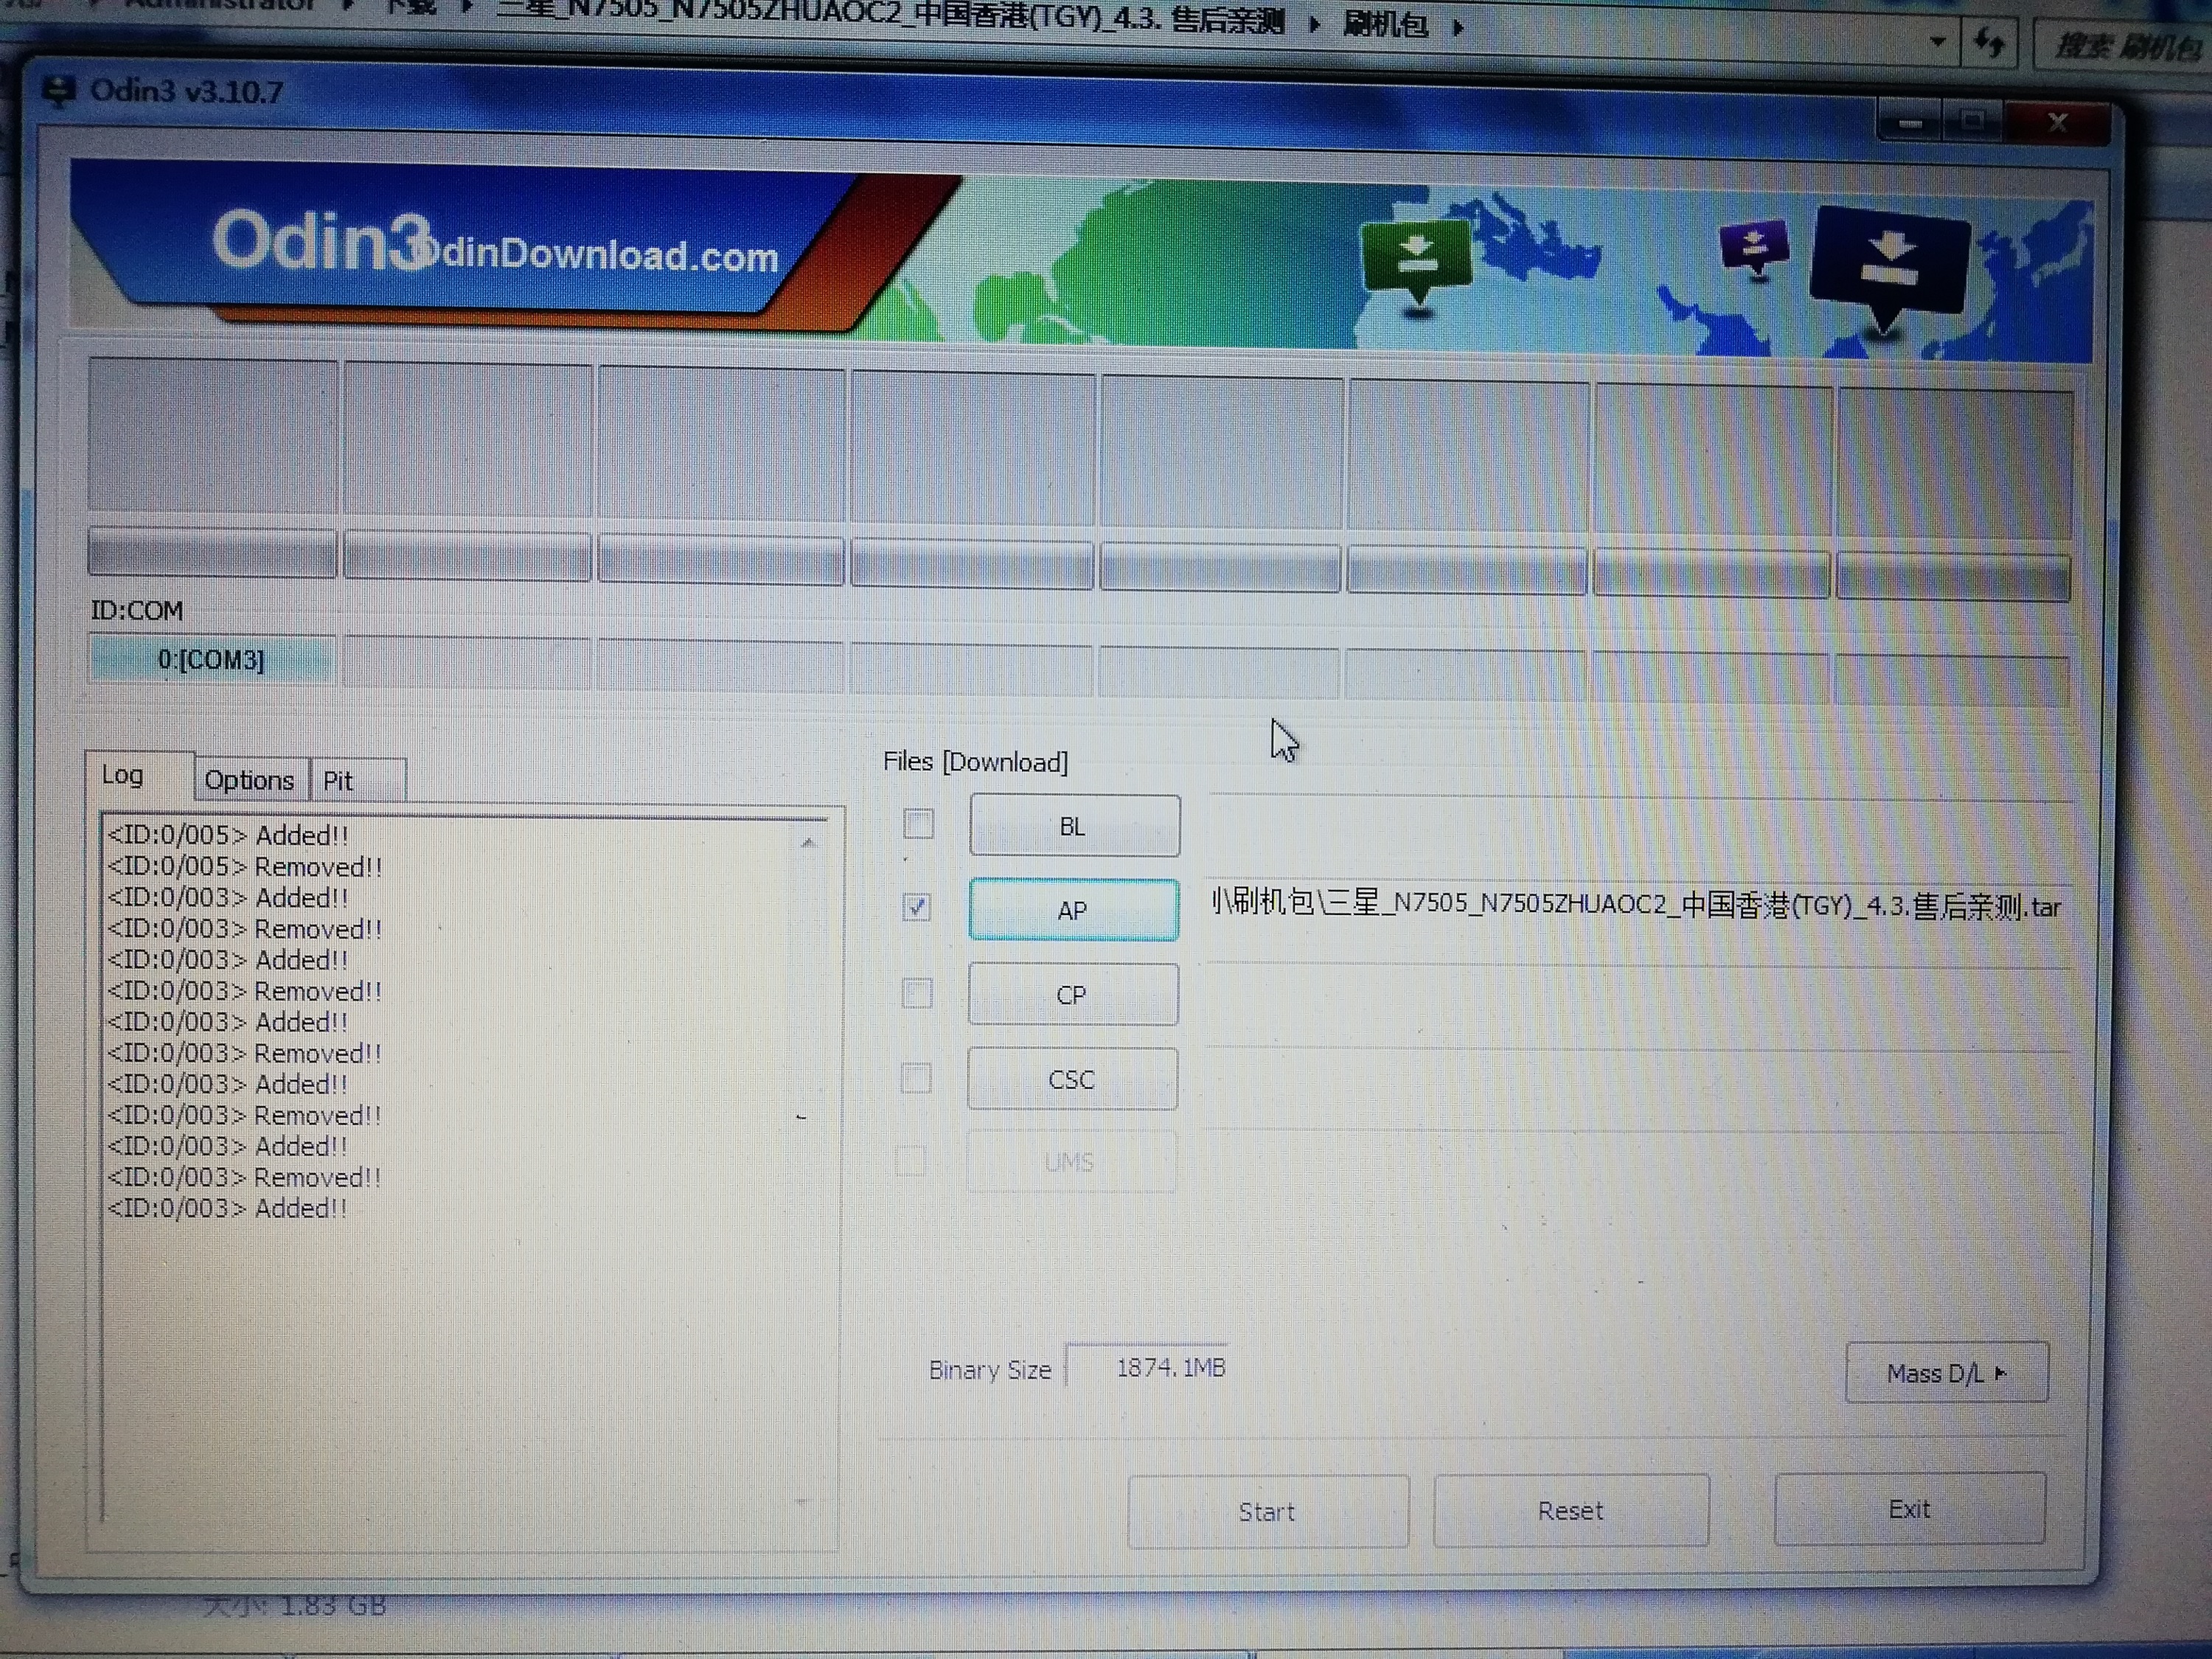Enable the CP file checkbox
The height and width of the screenshot is (1659, 2212).
point(916,993)
